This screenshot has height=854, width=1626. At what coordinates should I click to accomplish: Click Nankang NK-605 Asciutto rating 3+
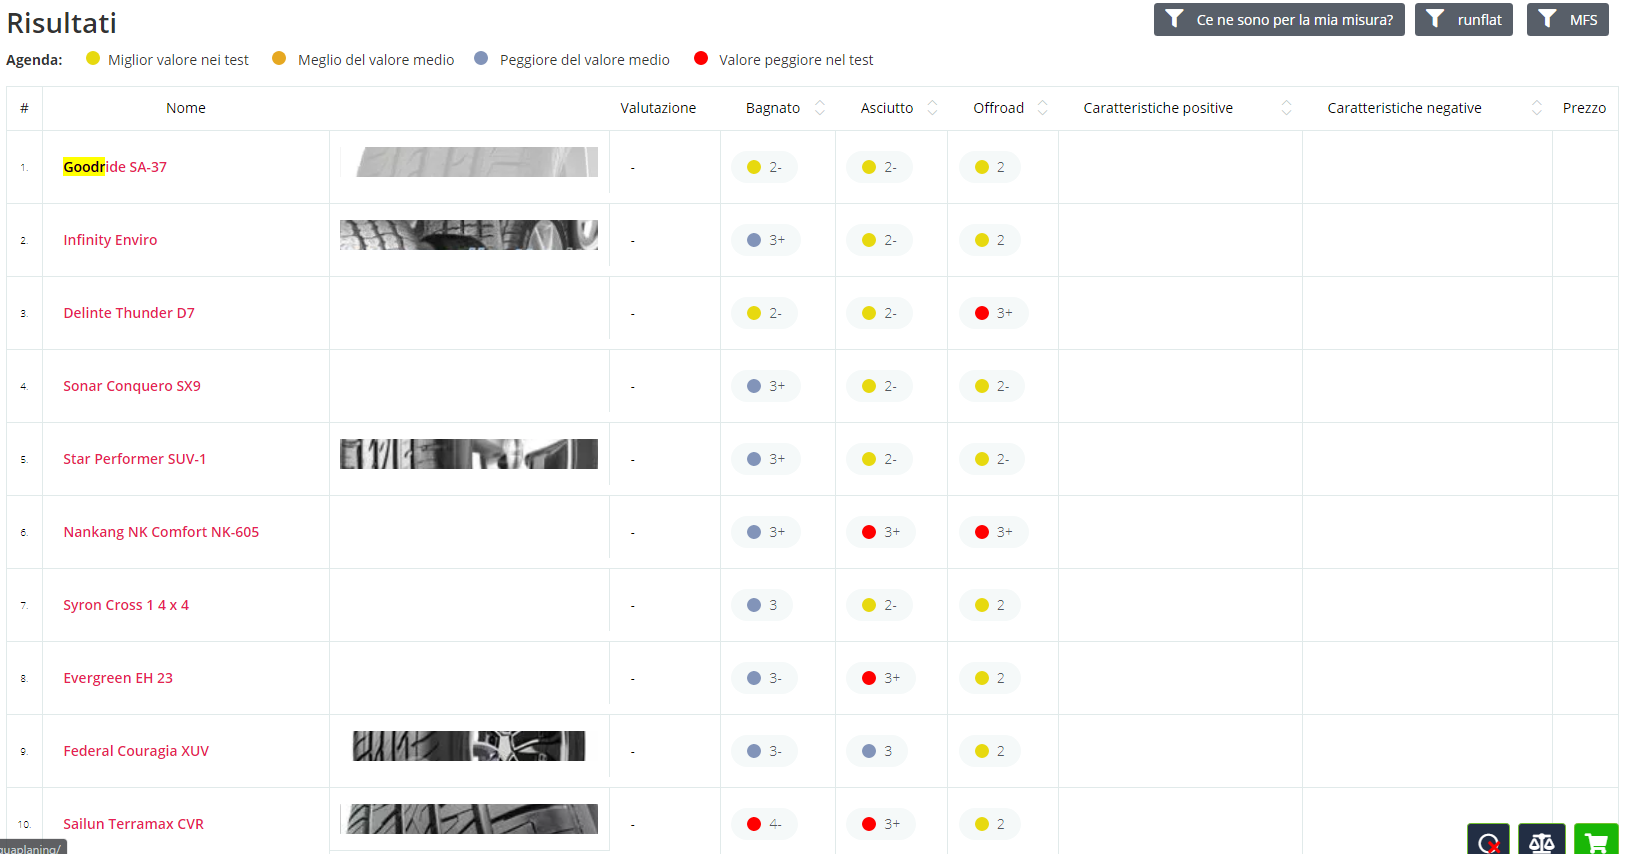click(x=881, y=532)
